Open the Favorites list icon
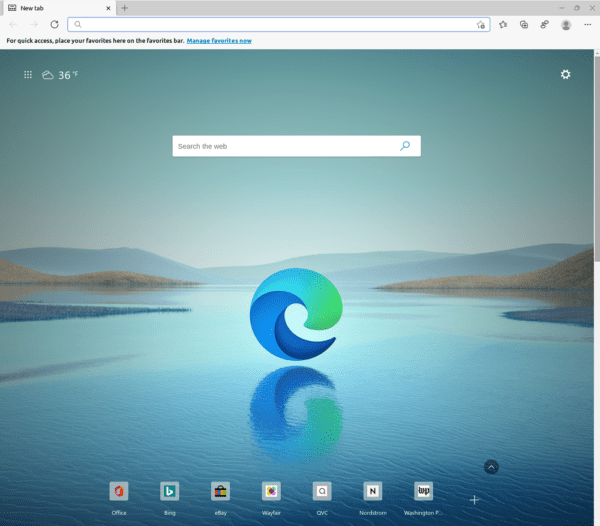 (503, 24)
